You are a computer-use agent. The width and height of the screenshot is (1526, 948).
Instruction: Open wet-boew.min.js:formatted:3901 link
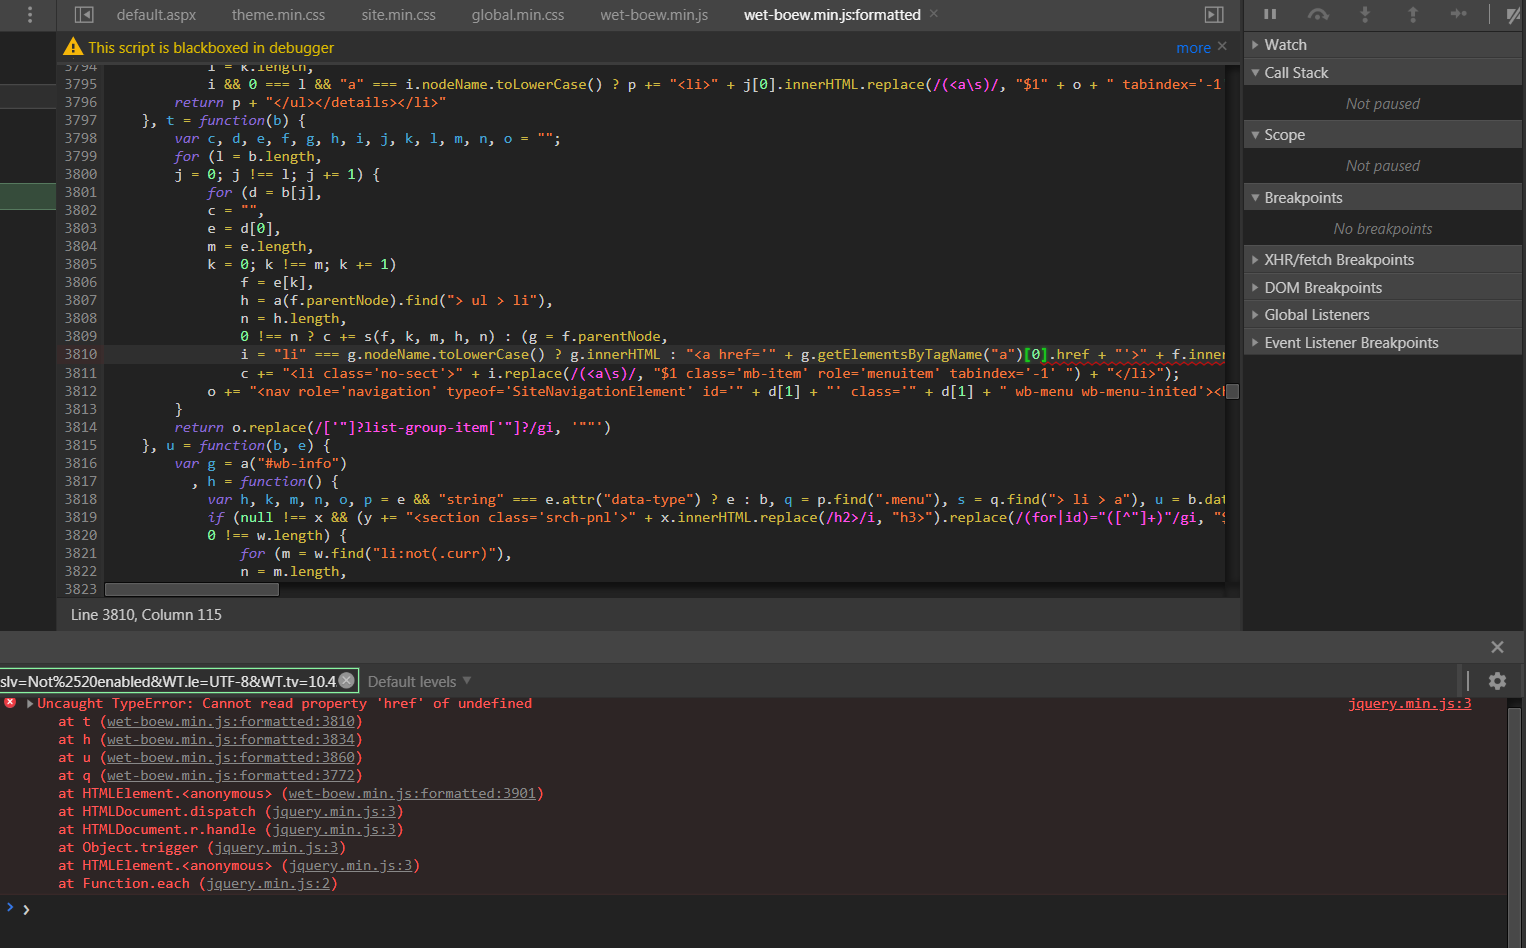pyautogui.click(x=412, y=794)
